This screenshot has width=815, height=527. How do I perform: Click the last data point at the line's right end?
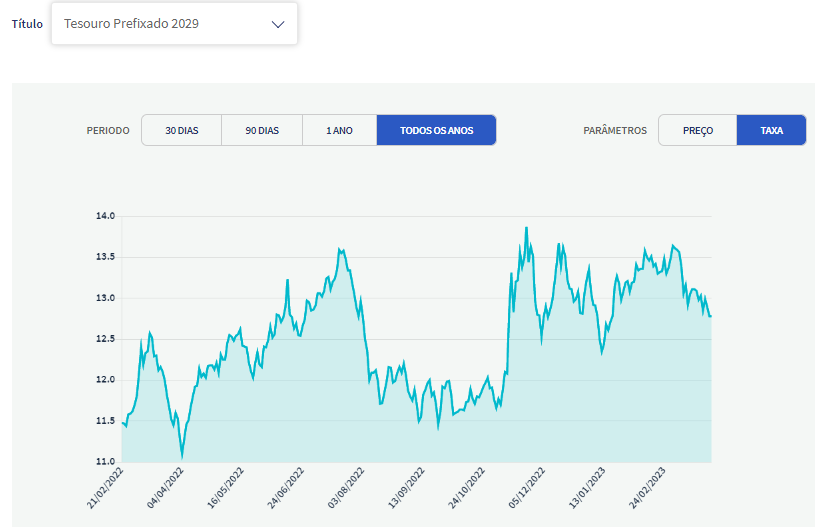click(711, 316)
